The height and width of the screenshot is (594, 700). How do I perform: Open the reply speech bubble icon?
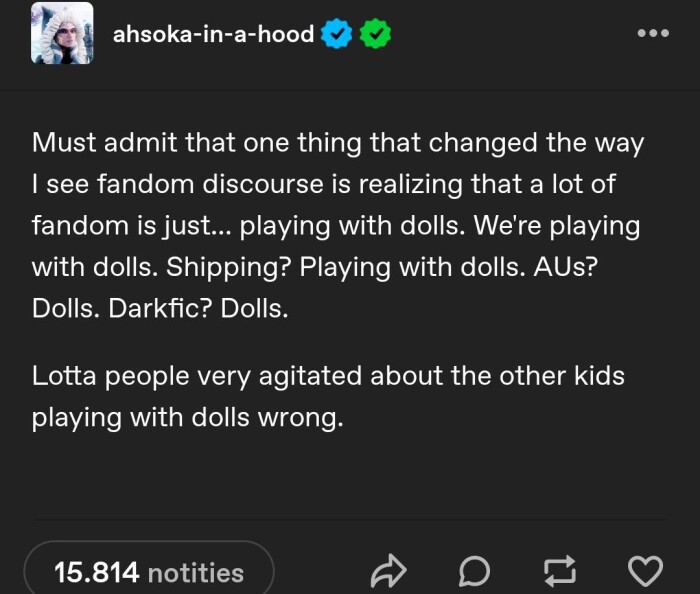click(472, 572)
